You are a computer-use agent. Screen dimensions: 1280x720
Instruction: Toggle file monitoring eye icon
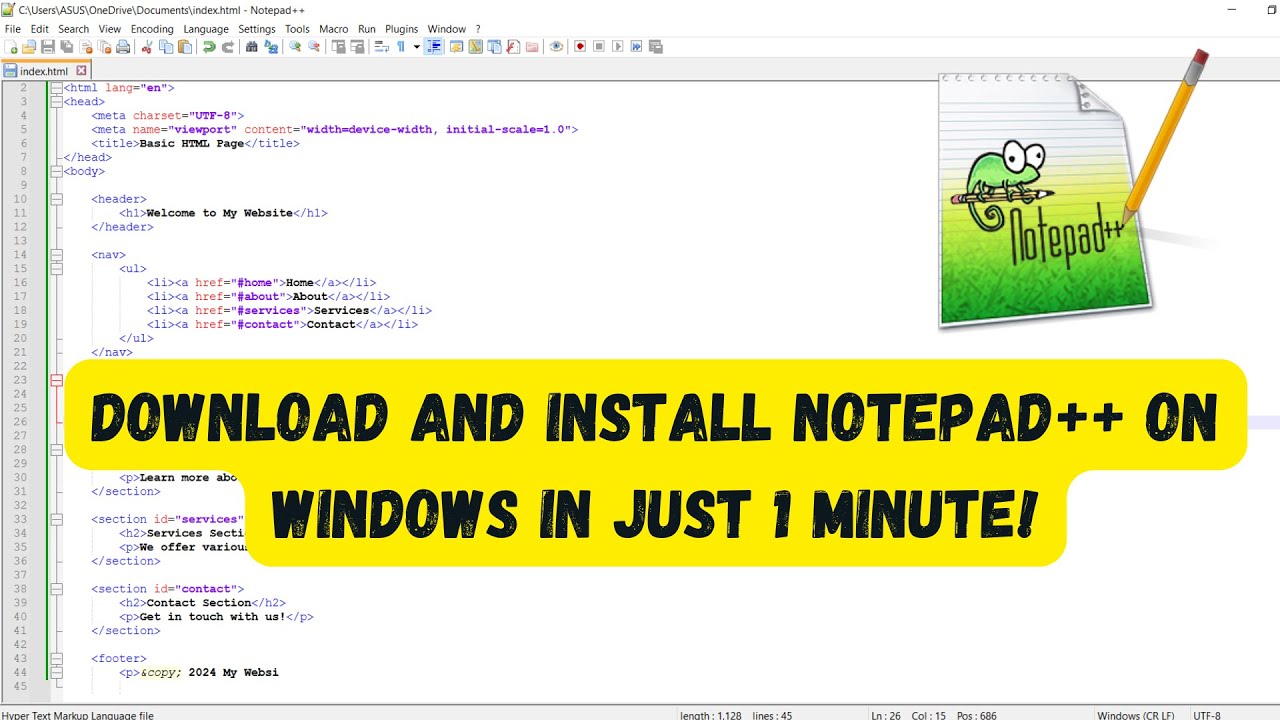(x=556, y=46)
